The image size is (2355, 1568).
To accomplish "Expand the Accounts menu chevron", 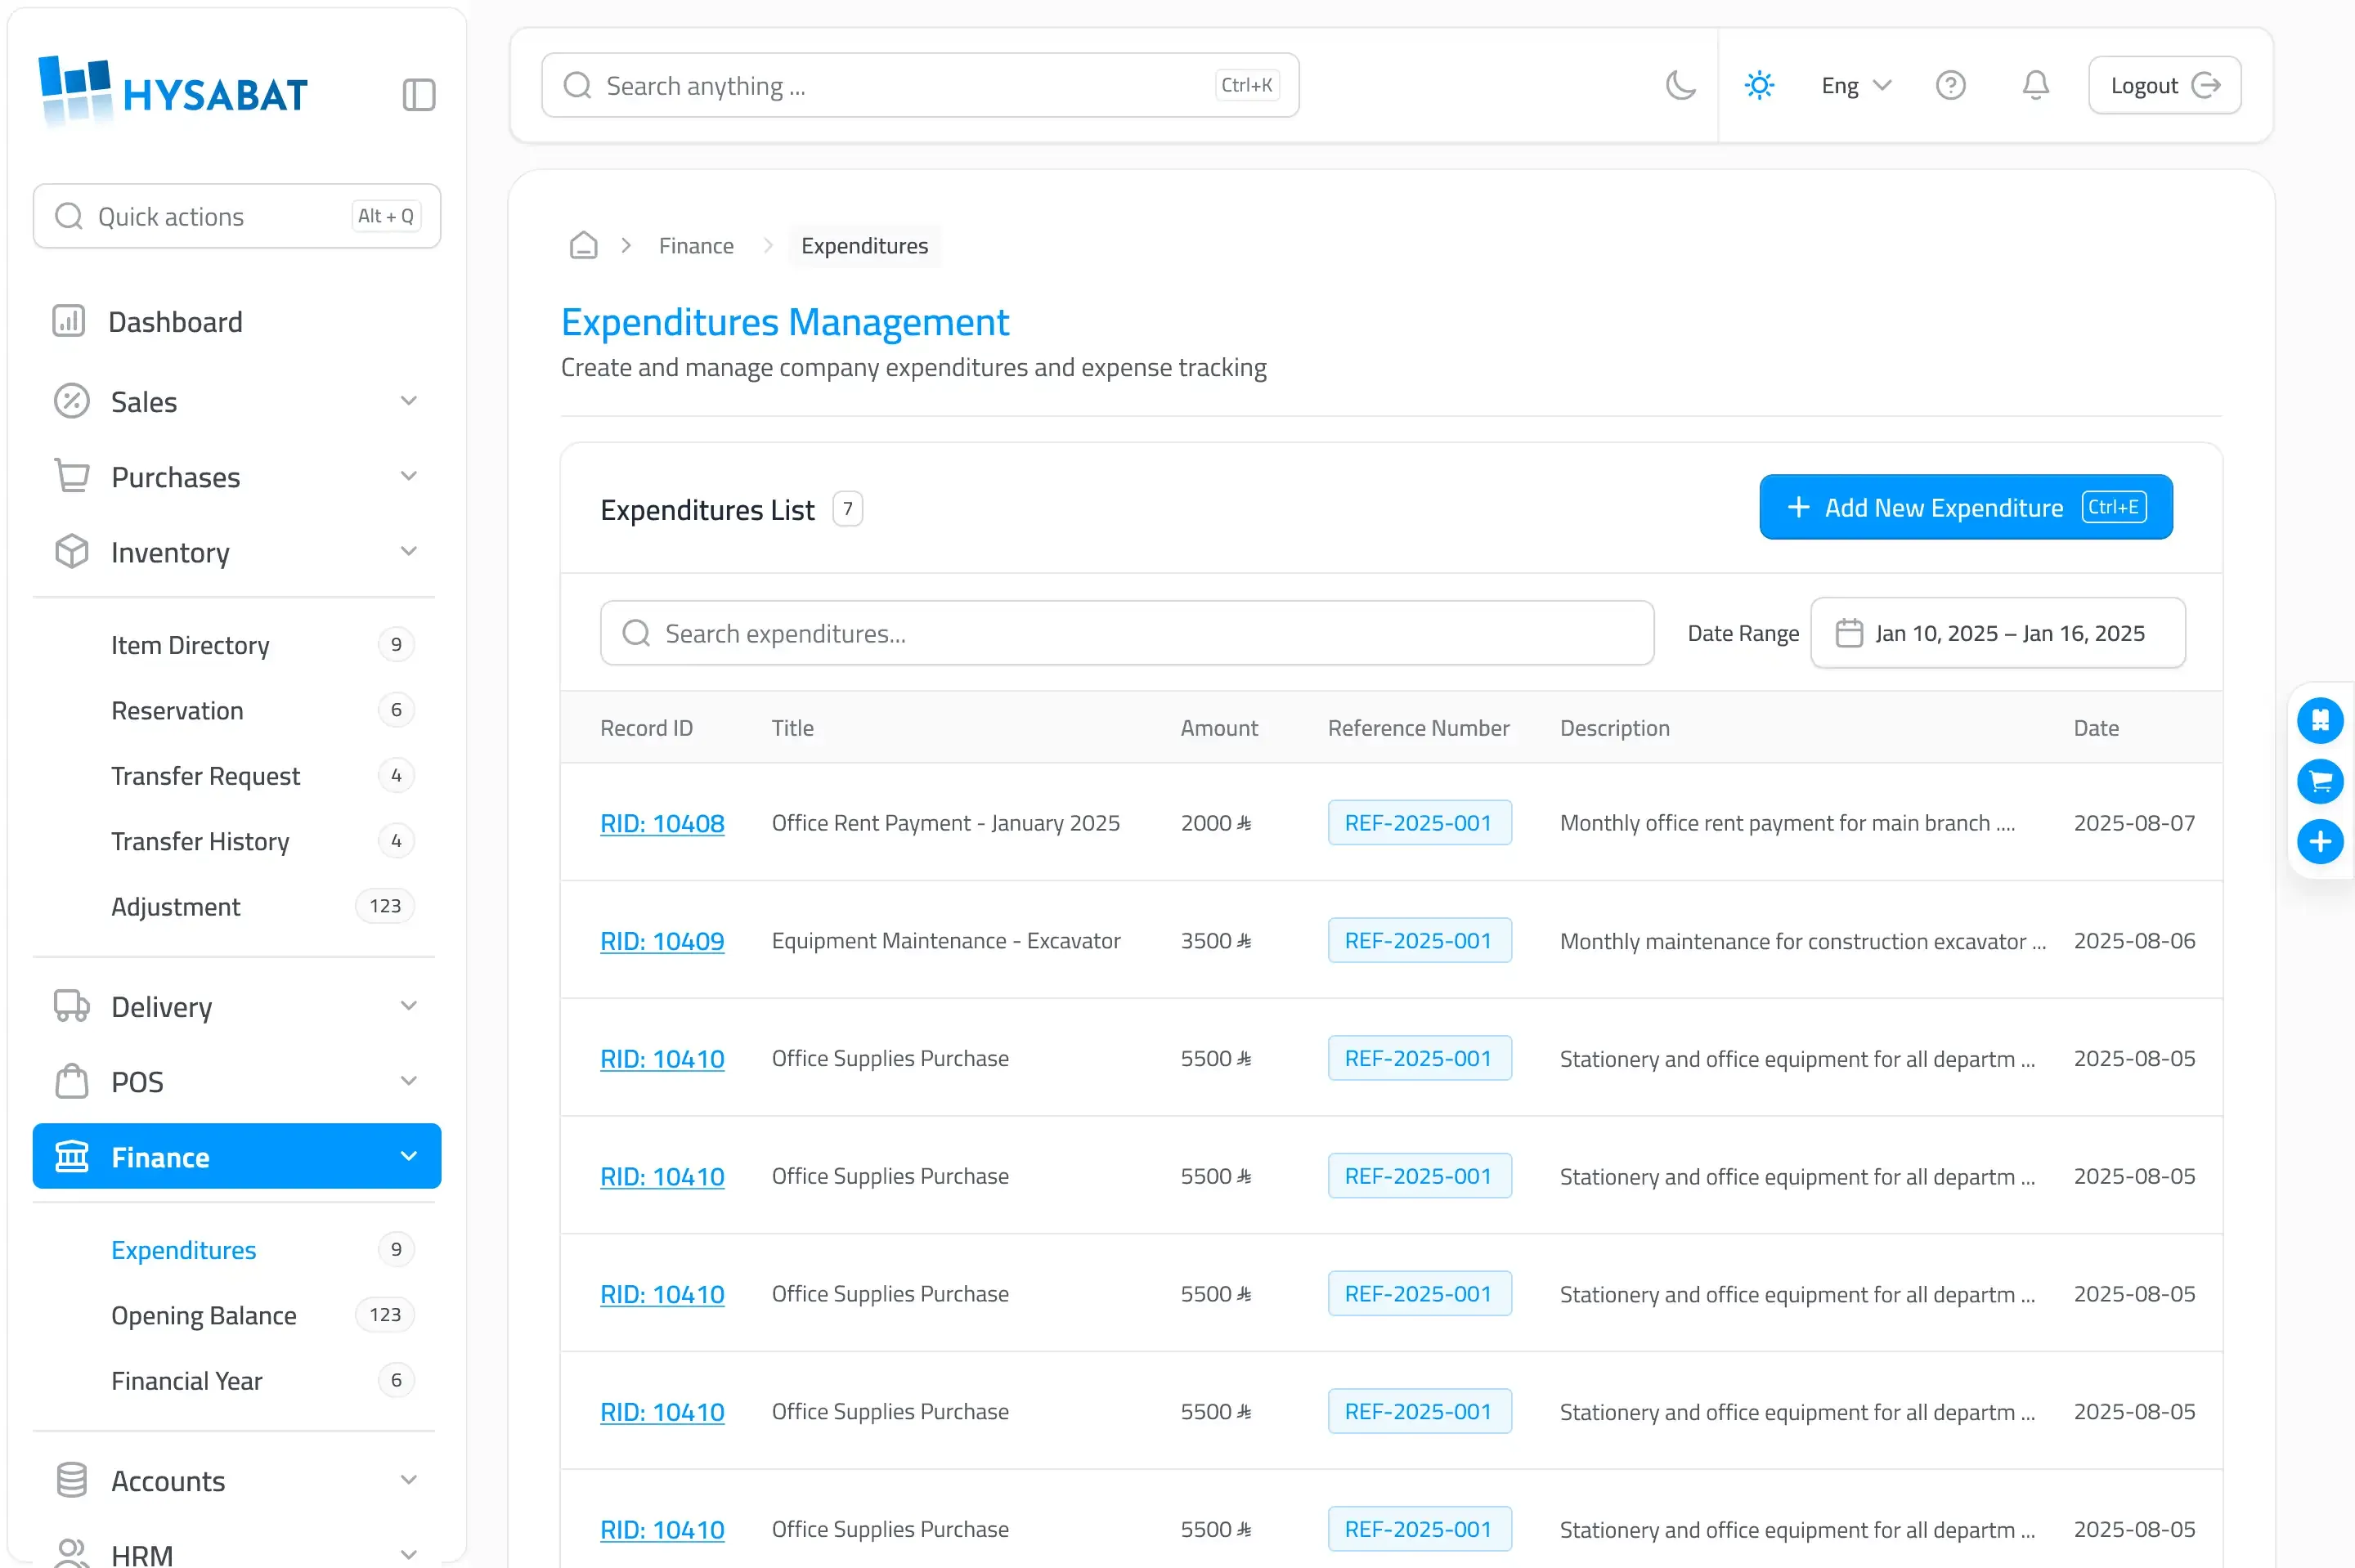I will click(408, 1480).
